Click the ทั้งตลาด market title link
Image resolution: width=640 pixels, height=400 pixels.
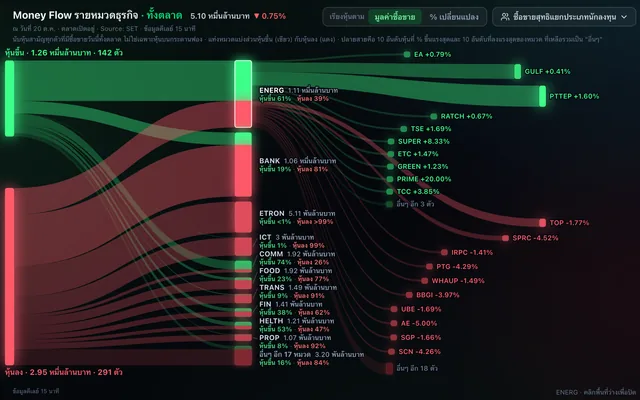(164, 16)
